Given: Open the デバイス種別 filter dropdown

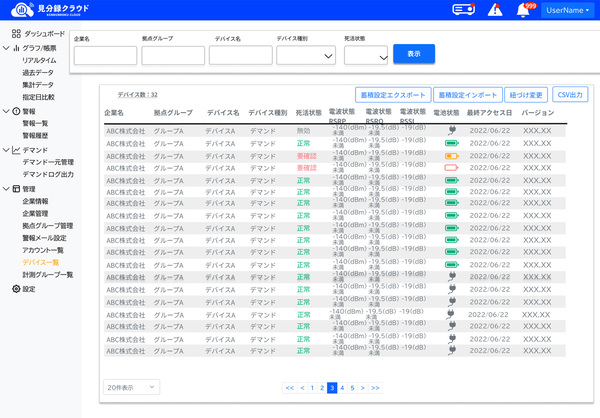Looking at the screenshot, I should tap(305, 56).
